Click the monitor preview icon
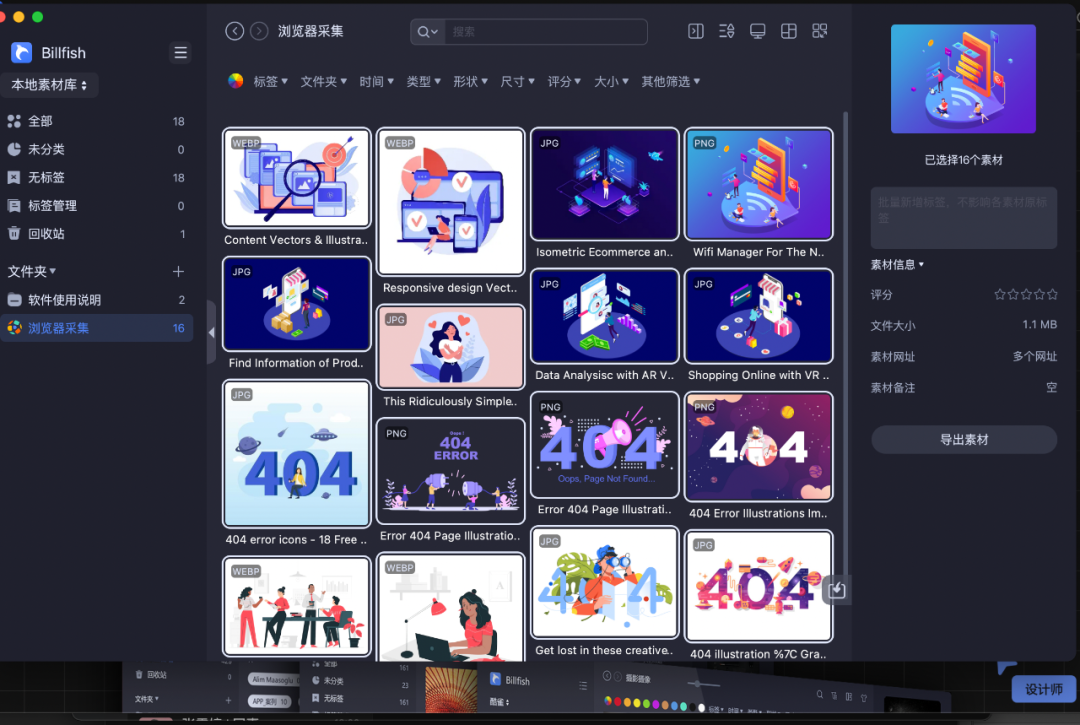 pyautogui.click(x=757, y=31)
